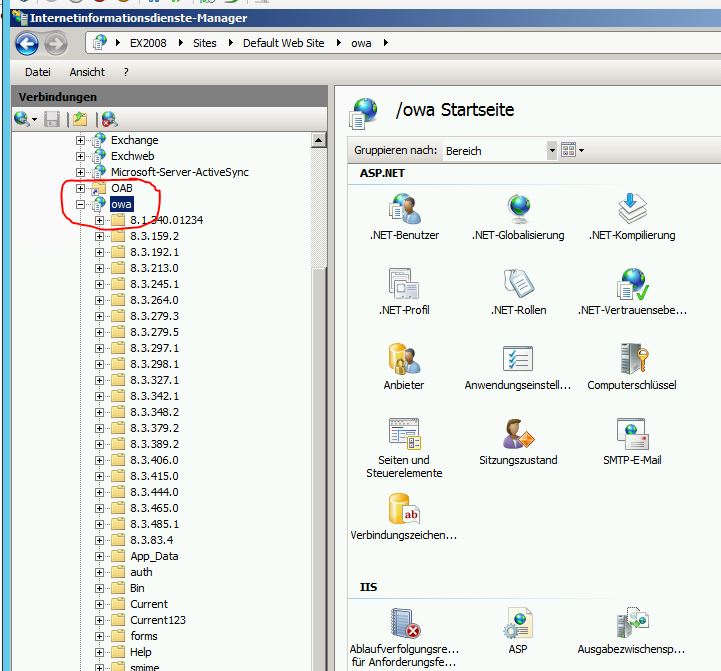
Task: Open Anwendungseinstellungen feature icon
Action: (518, 367)
